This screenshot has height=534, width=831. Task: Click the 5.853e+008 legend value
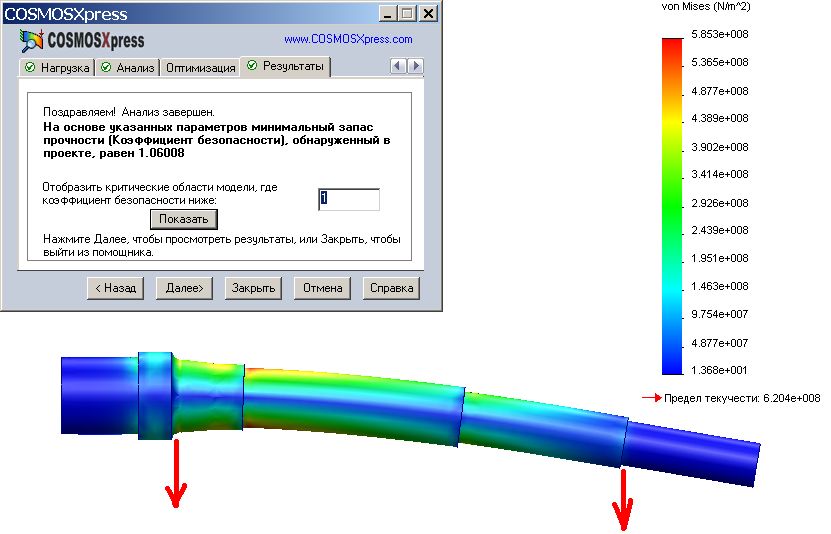click(720, 34)
